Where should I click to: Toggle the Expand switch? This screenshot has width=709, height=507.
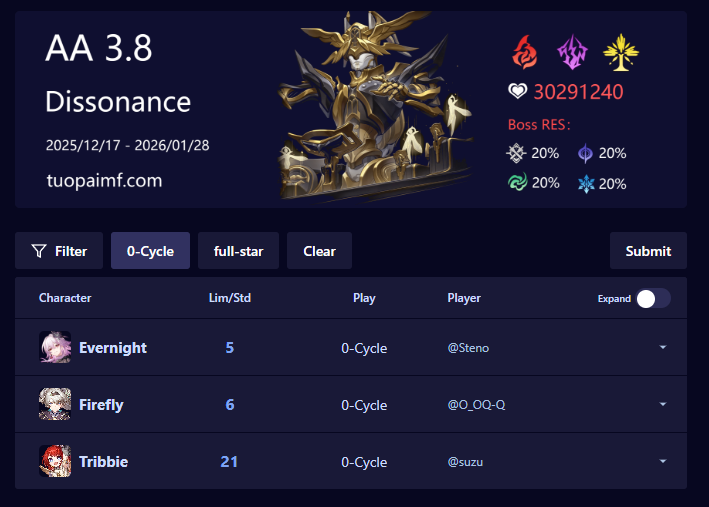pos(653,299)
